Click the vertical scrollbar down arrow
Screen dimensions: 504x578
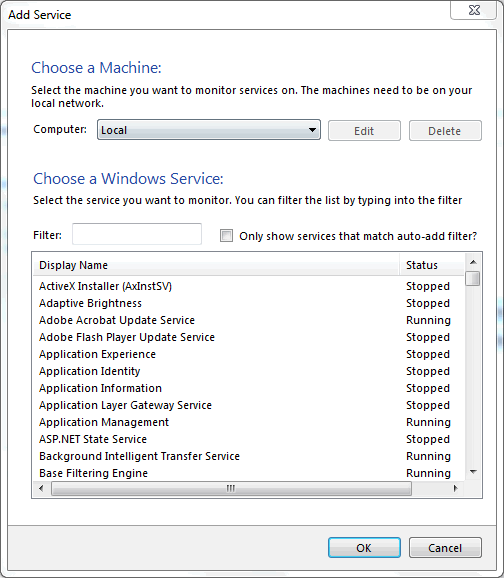point(473,471)
